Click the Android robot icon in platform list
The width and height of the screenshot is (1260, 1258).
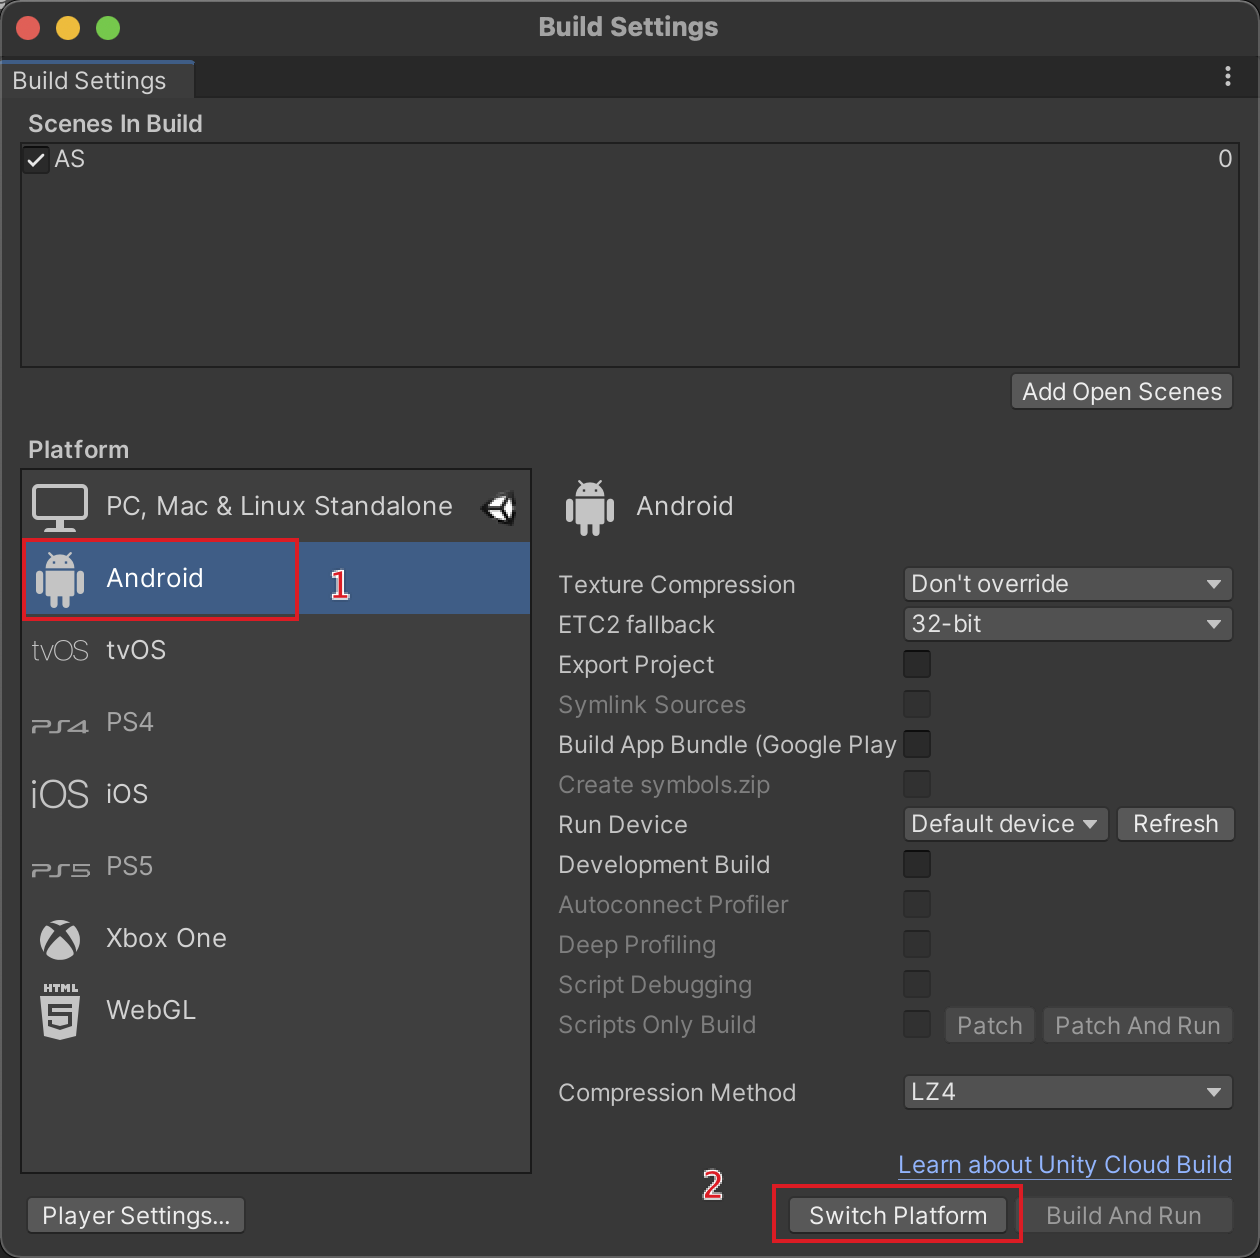(60, 579)
